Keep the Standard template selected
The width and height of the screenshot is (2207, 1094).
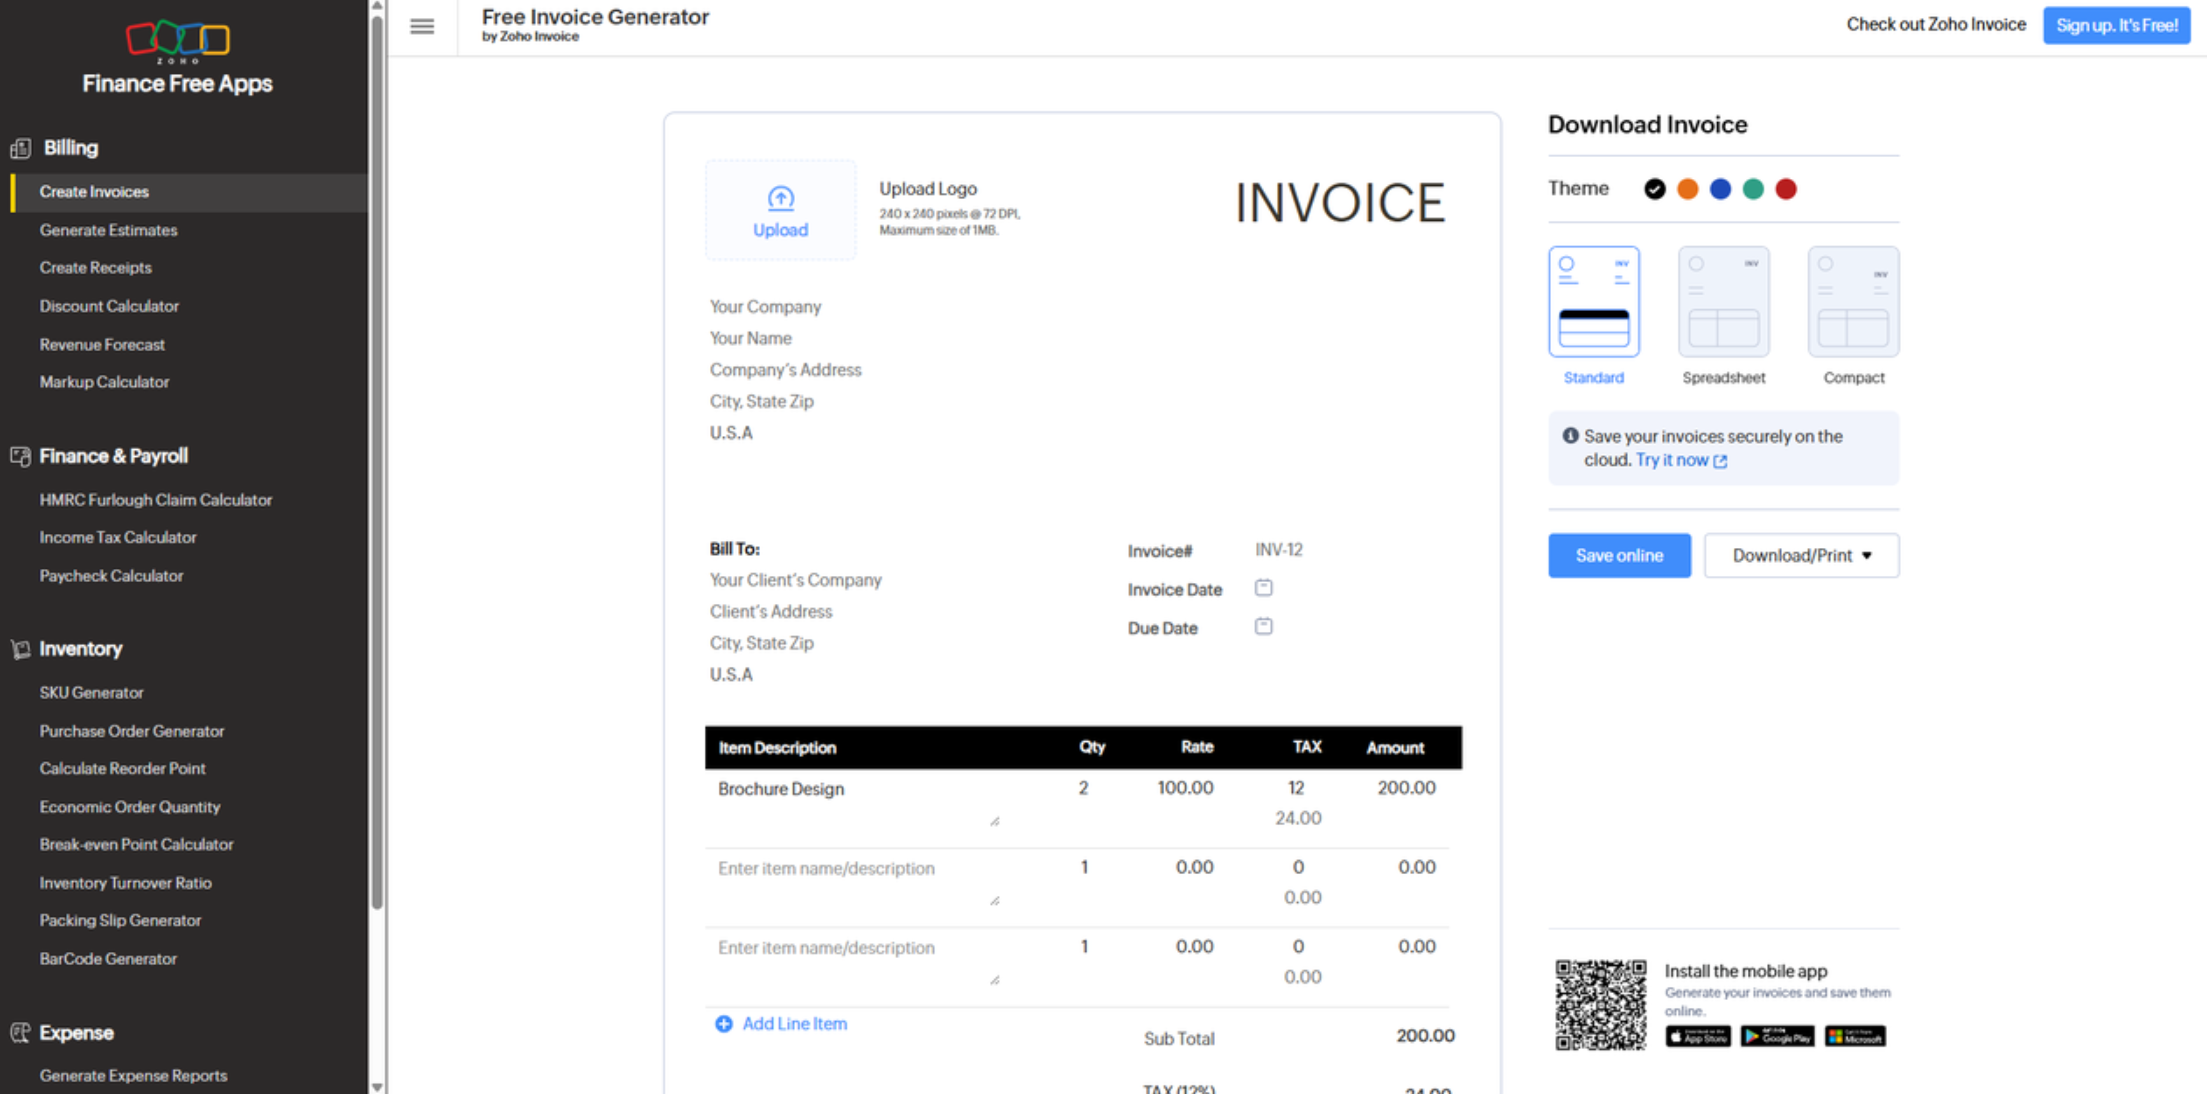click(1593, 301)
